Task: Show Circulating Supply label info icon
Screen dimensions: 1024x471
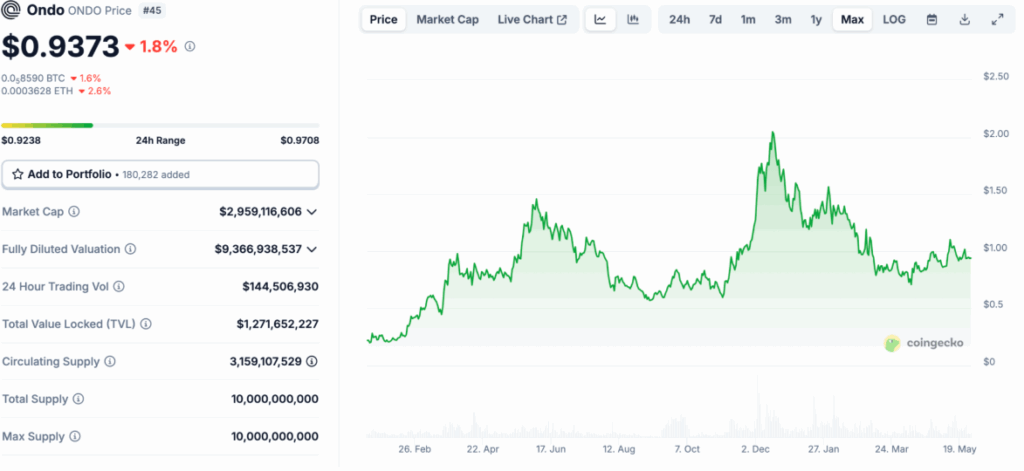Action: 110,361
